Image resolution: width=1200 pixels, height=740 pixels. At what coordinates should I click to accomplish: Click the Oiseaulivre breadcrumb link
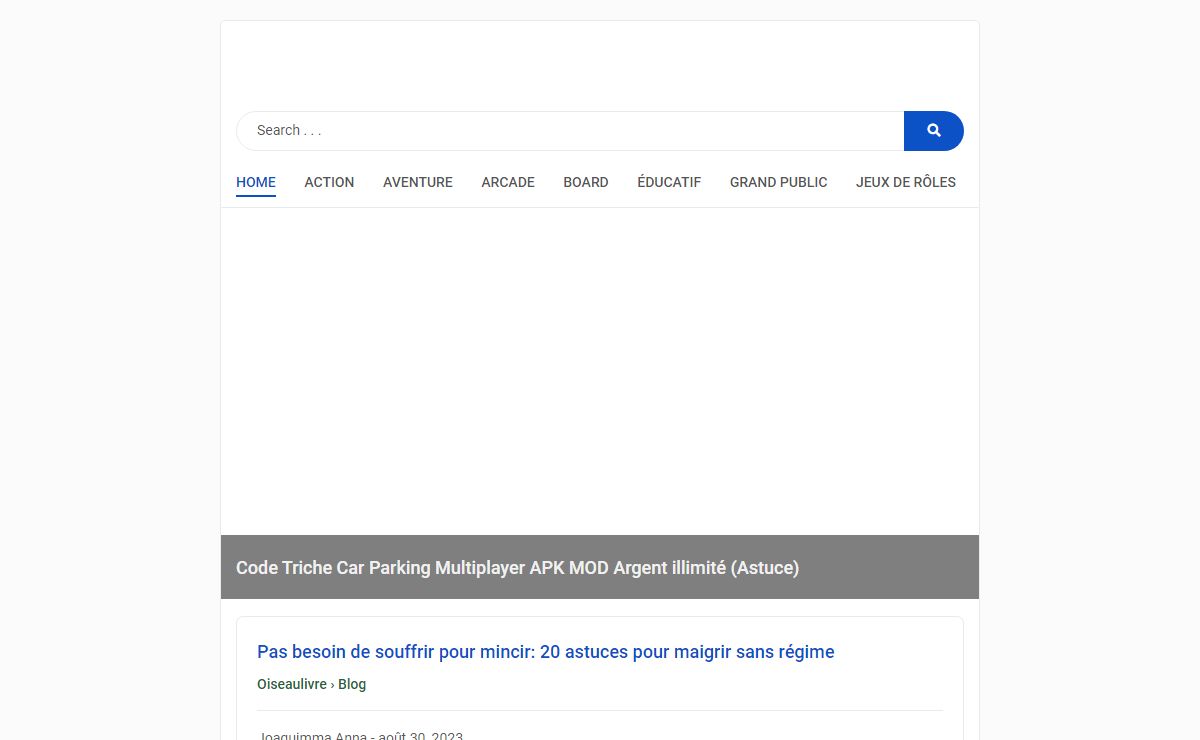point(292,684)
